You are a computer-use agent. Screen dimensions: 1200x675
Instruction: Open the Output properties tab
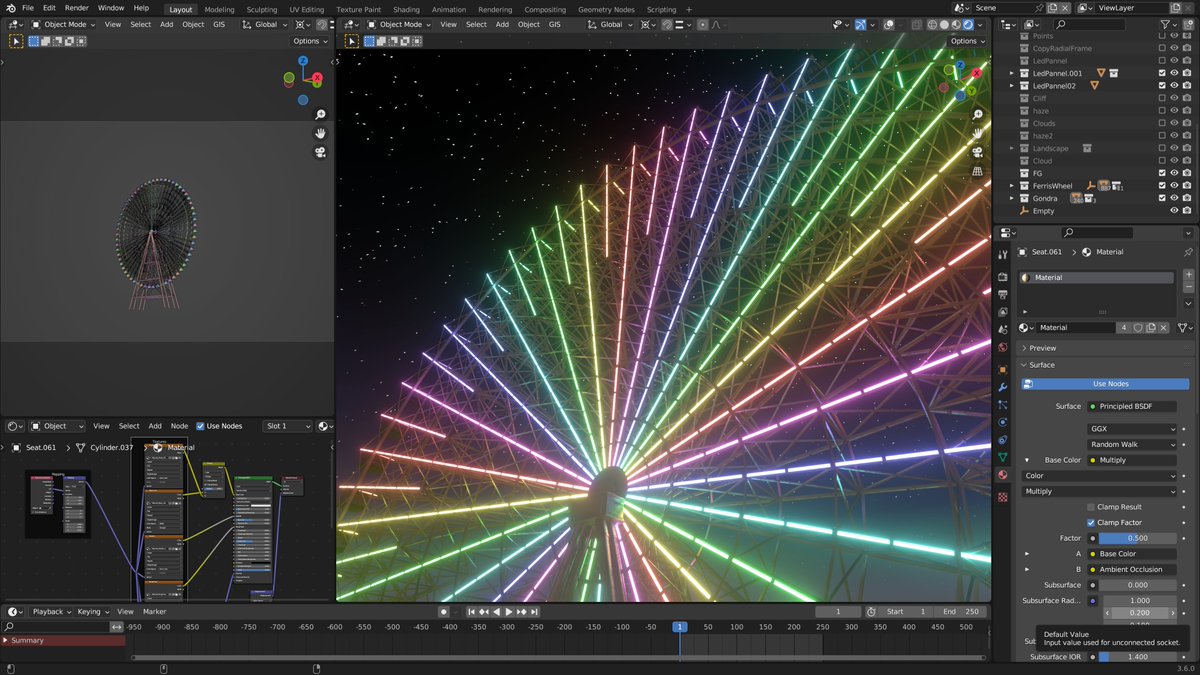[x=1002, y=294]
